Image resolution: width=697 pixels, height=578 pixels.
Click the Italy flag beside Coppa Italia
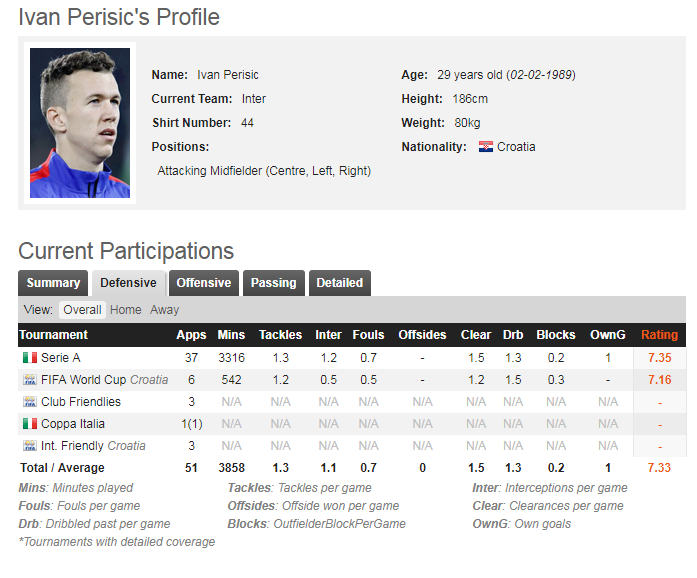(29, 424)
